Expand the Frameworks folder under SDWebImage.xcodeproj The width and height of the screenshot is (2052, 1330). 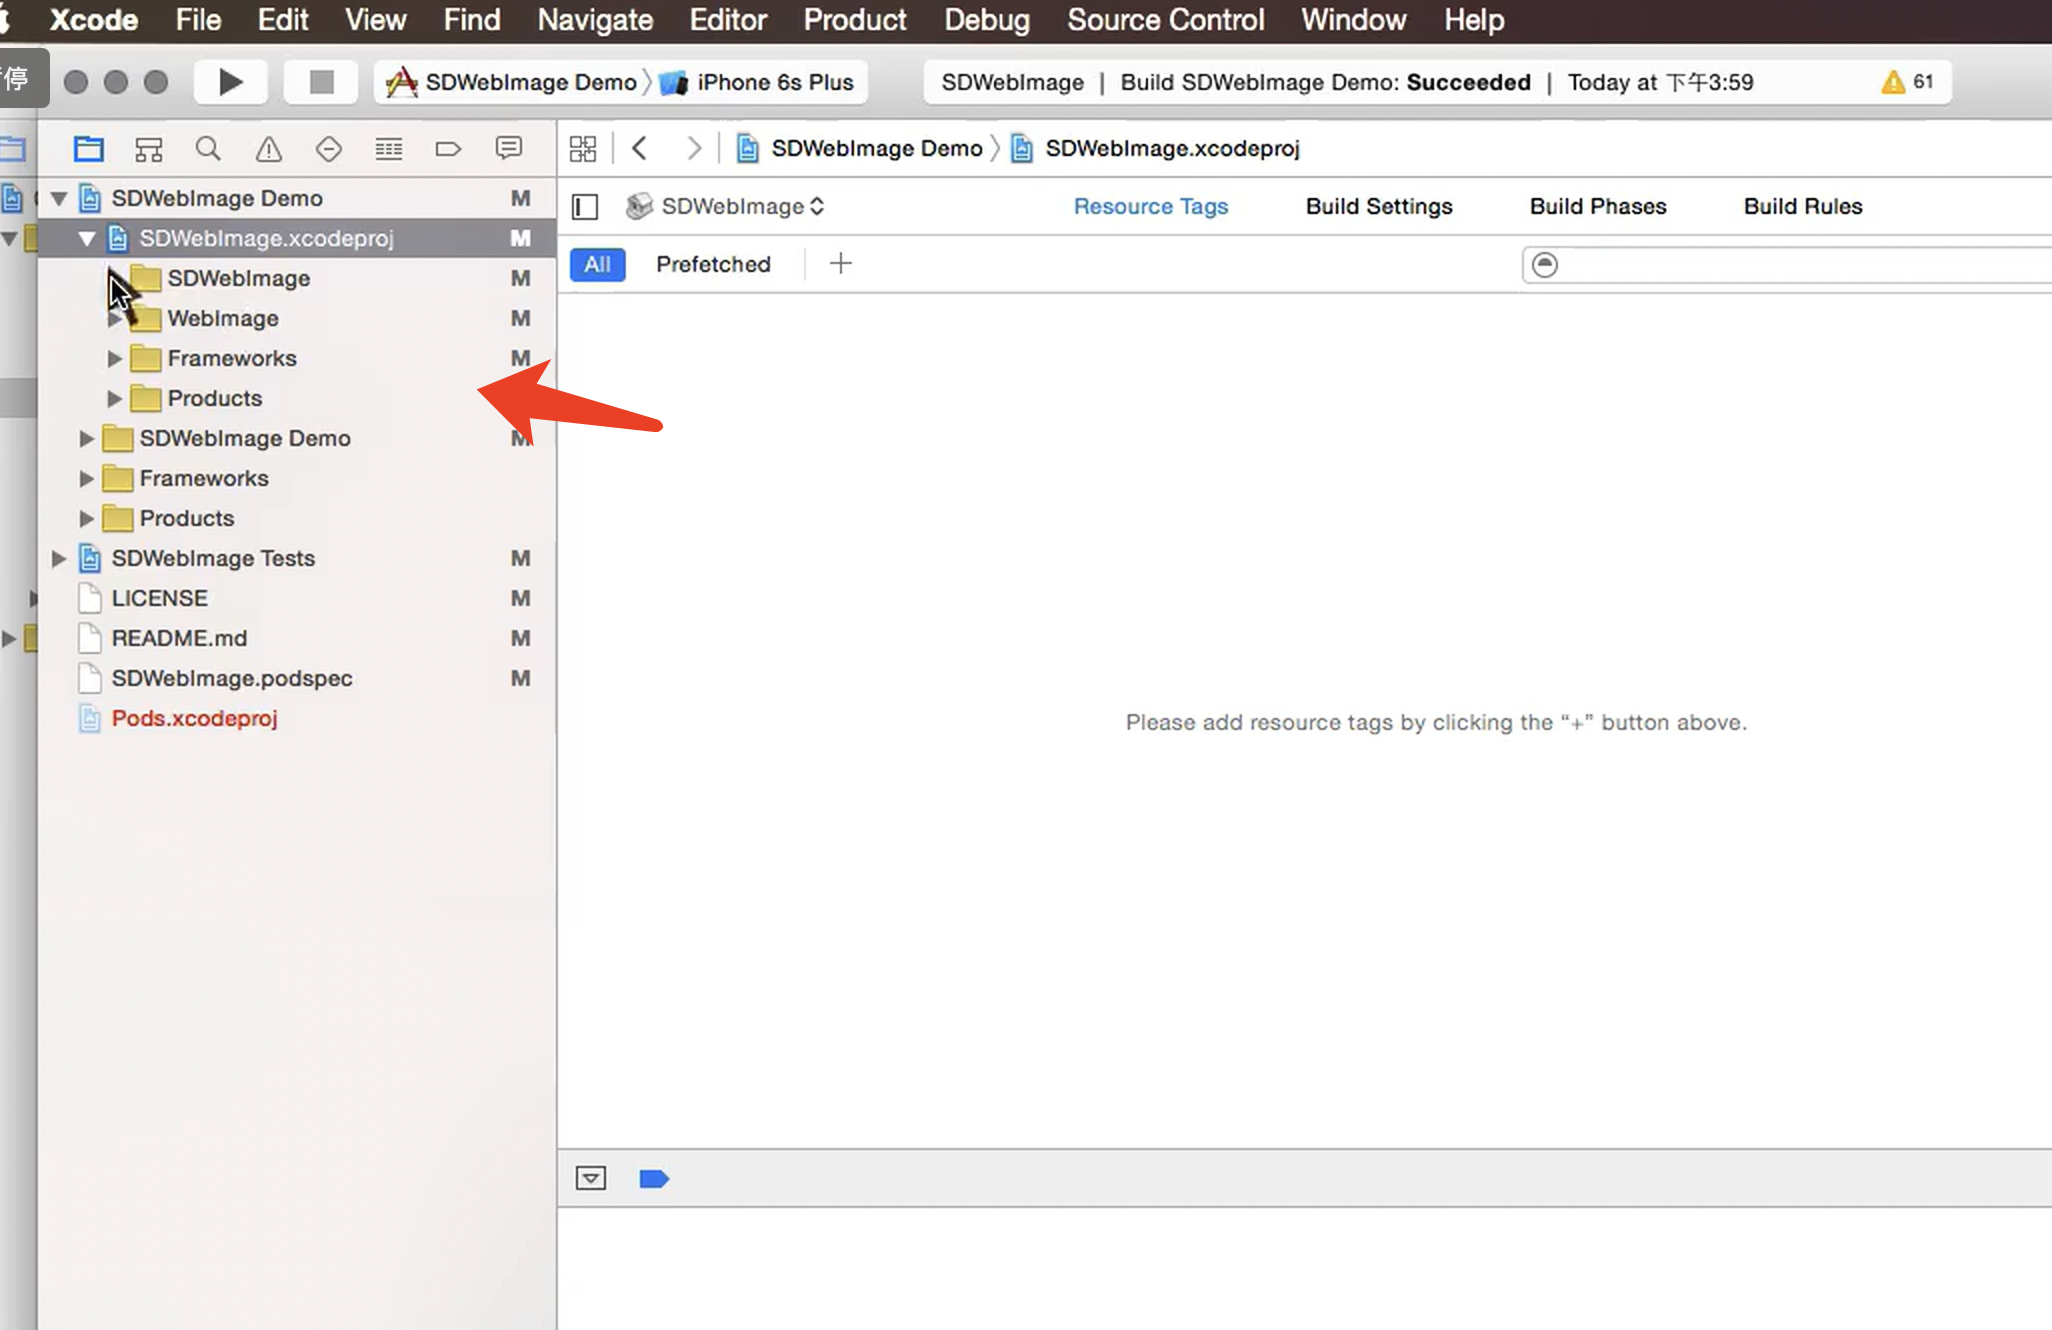click(114, 358)
